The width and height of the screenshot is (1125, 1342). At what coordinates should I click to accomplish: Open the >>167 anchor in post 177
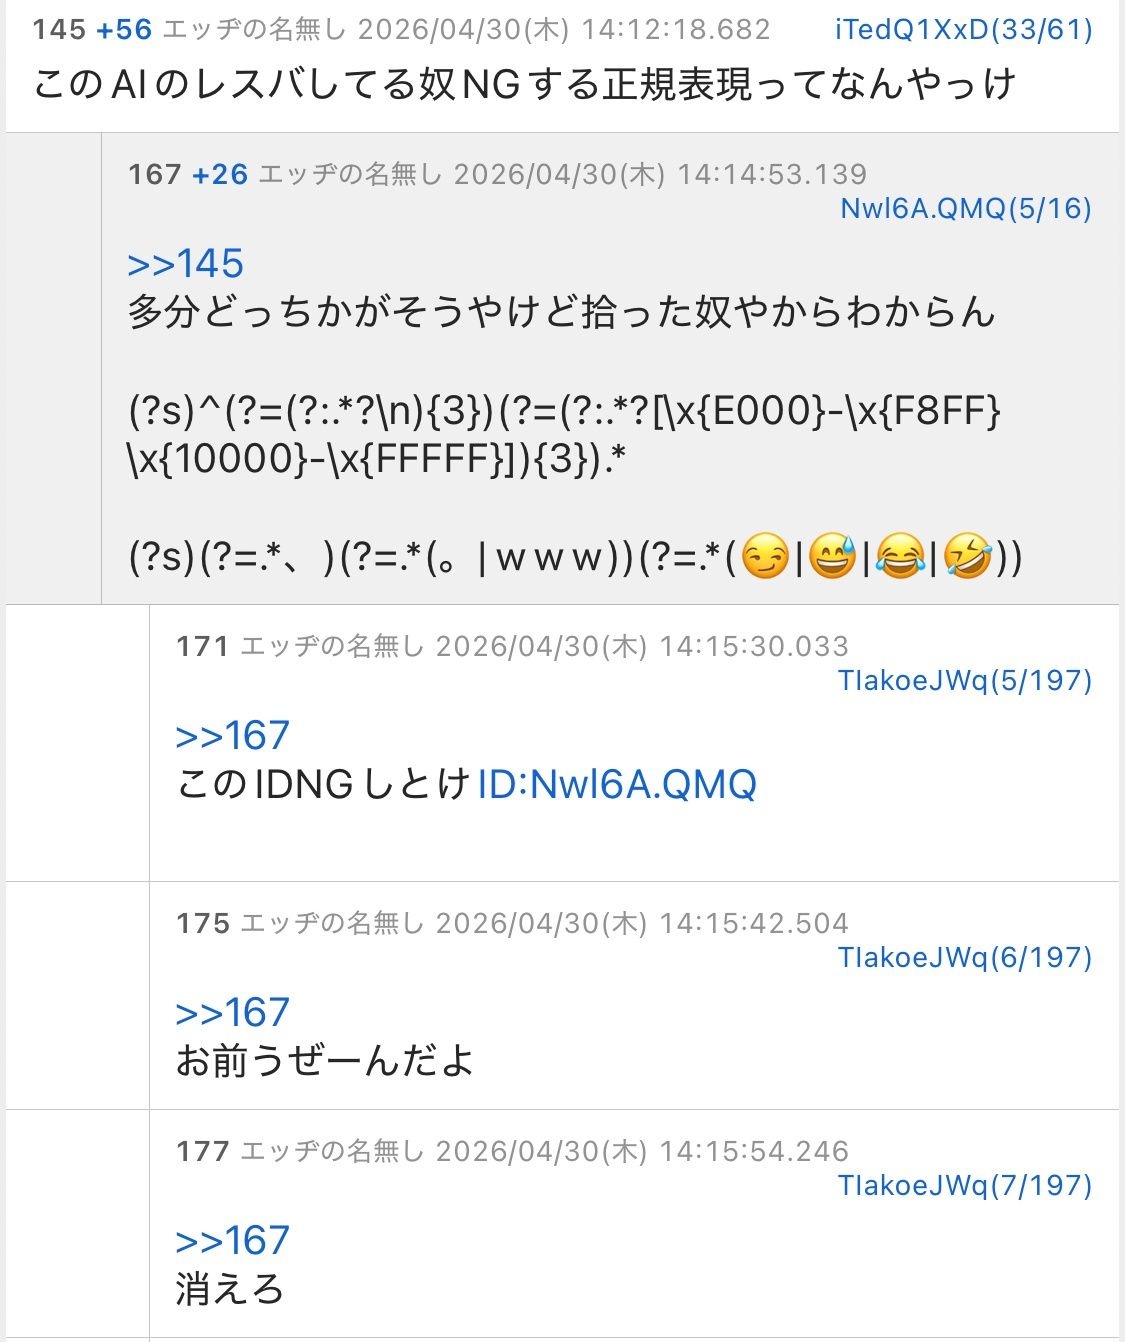(233, 1241)
